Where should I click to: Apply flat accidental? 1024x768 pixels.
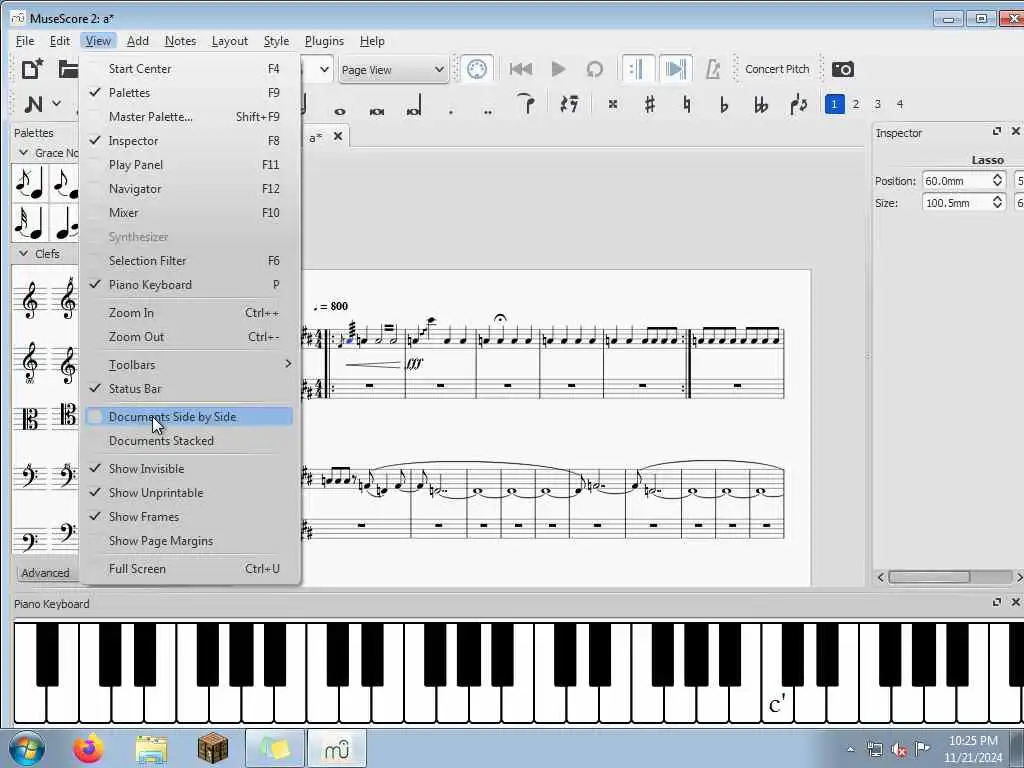coord(724,104)
